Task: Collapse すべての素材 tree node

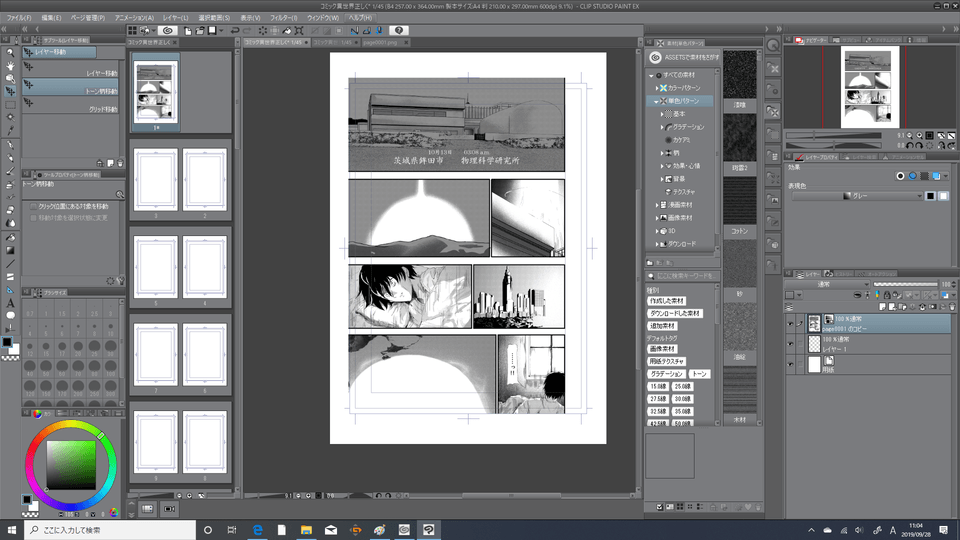Action: (x=651, y=75)
